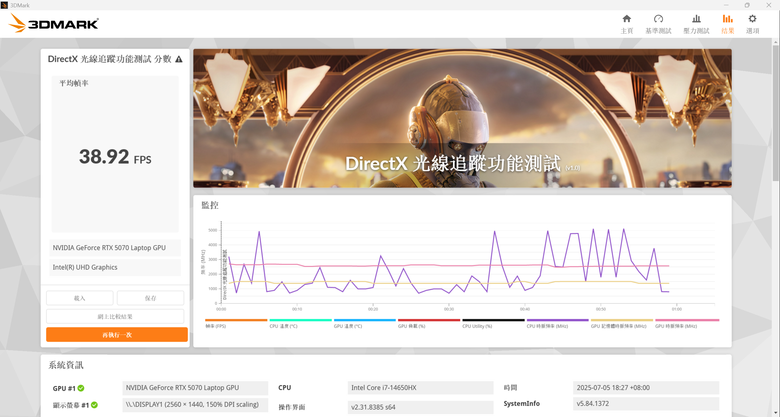Click the green check next to GPU #1

point(81,388)
